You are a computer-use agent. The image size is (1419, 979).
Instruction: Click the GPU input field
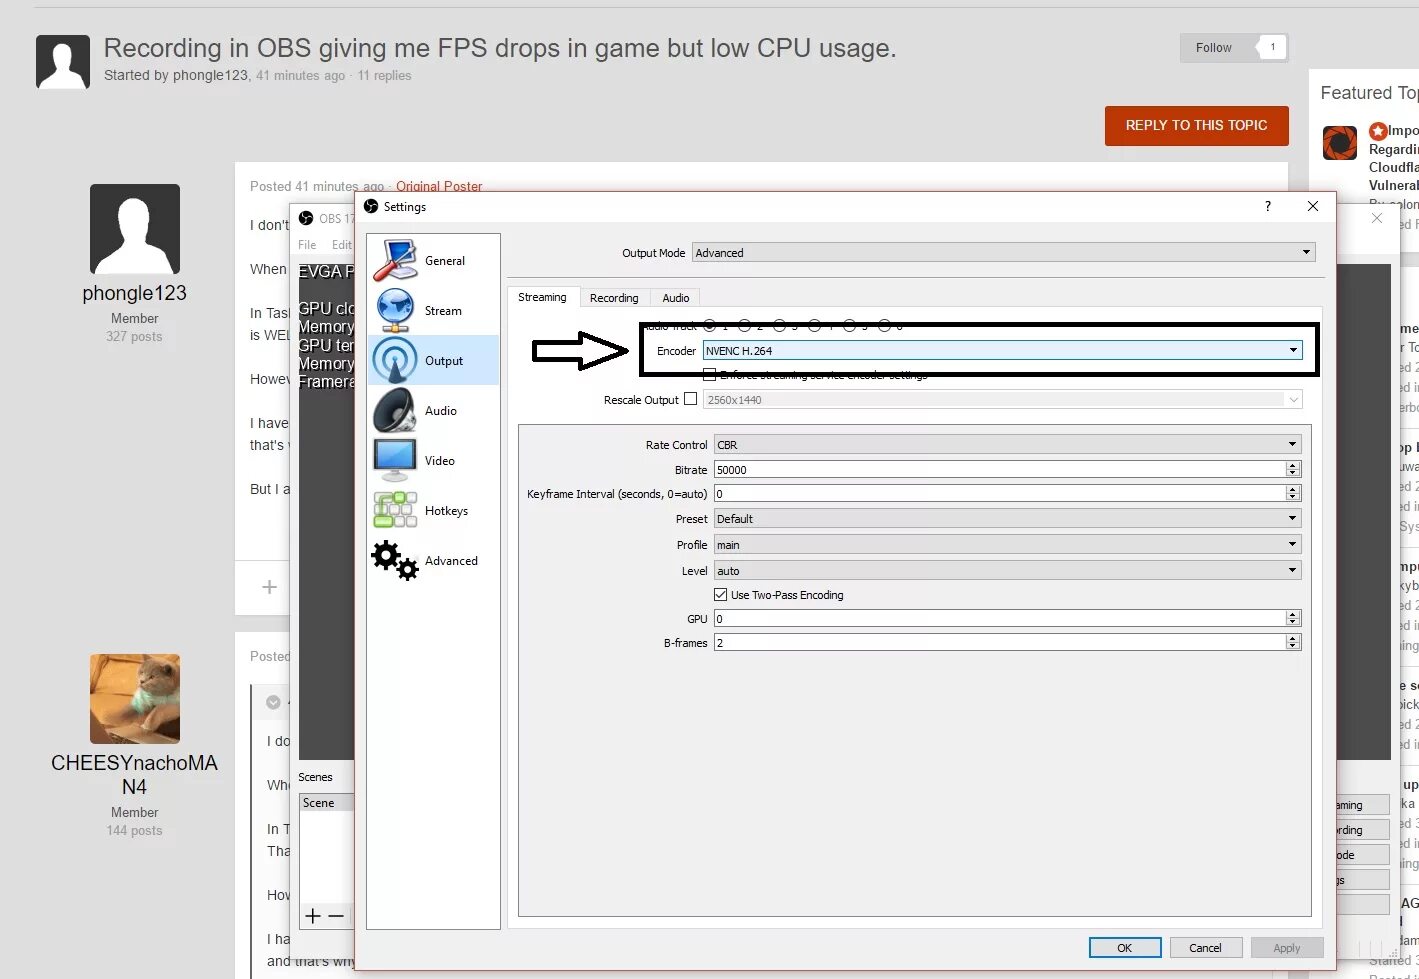1000,619
